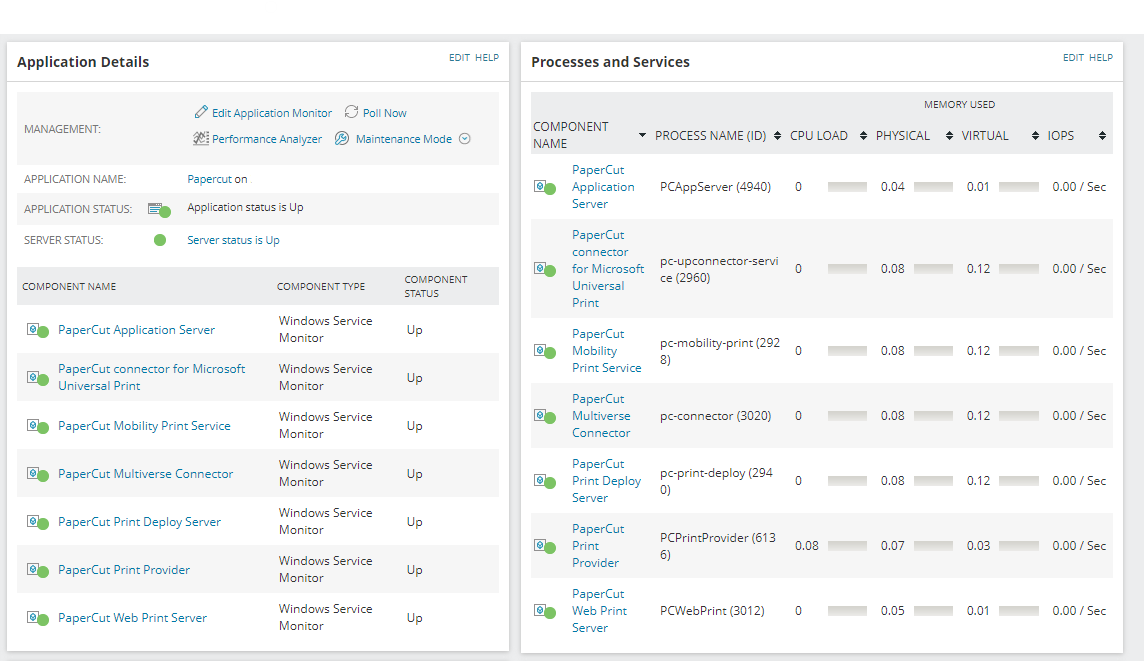Viewport: 1144px width, 661px height.
Task: Click the Maintenance Mode wrench icon
Action: [341, 138]
